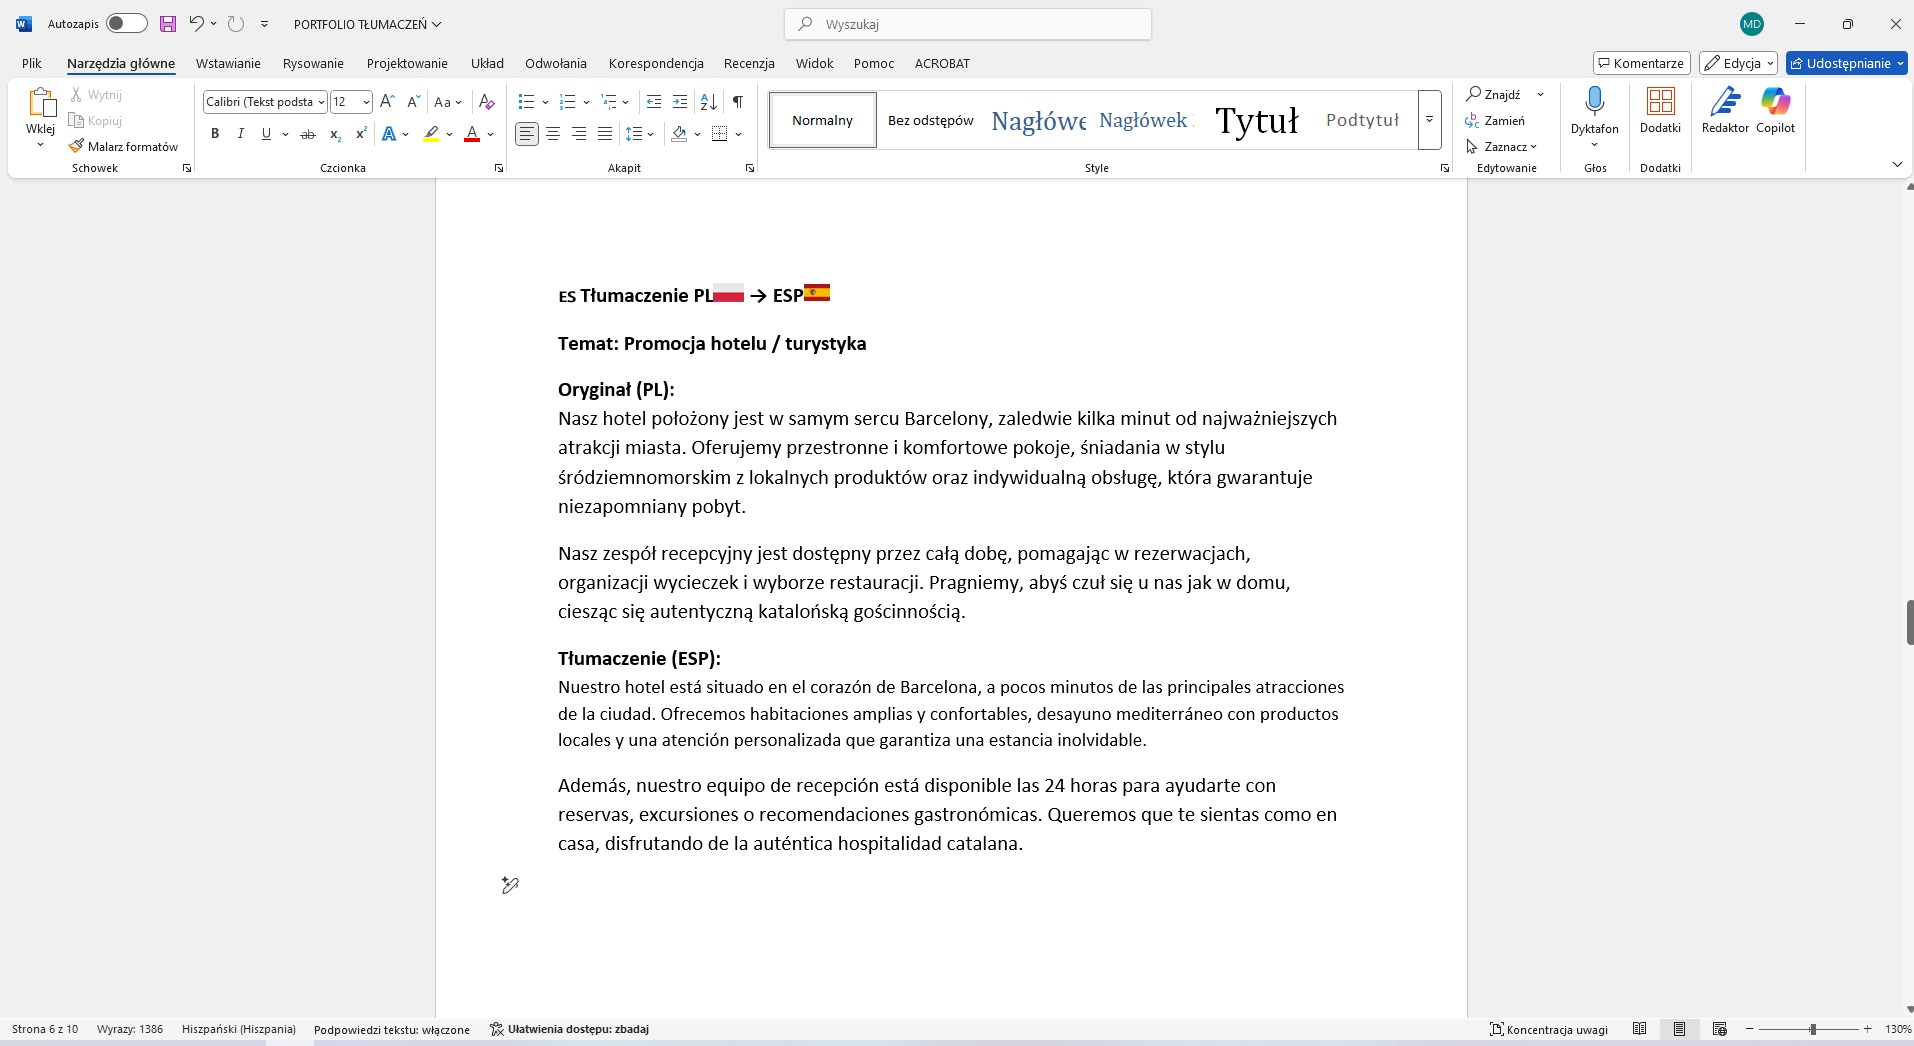
Task: Switch to the Widok view tab
Action: [814, 63]
